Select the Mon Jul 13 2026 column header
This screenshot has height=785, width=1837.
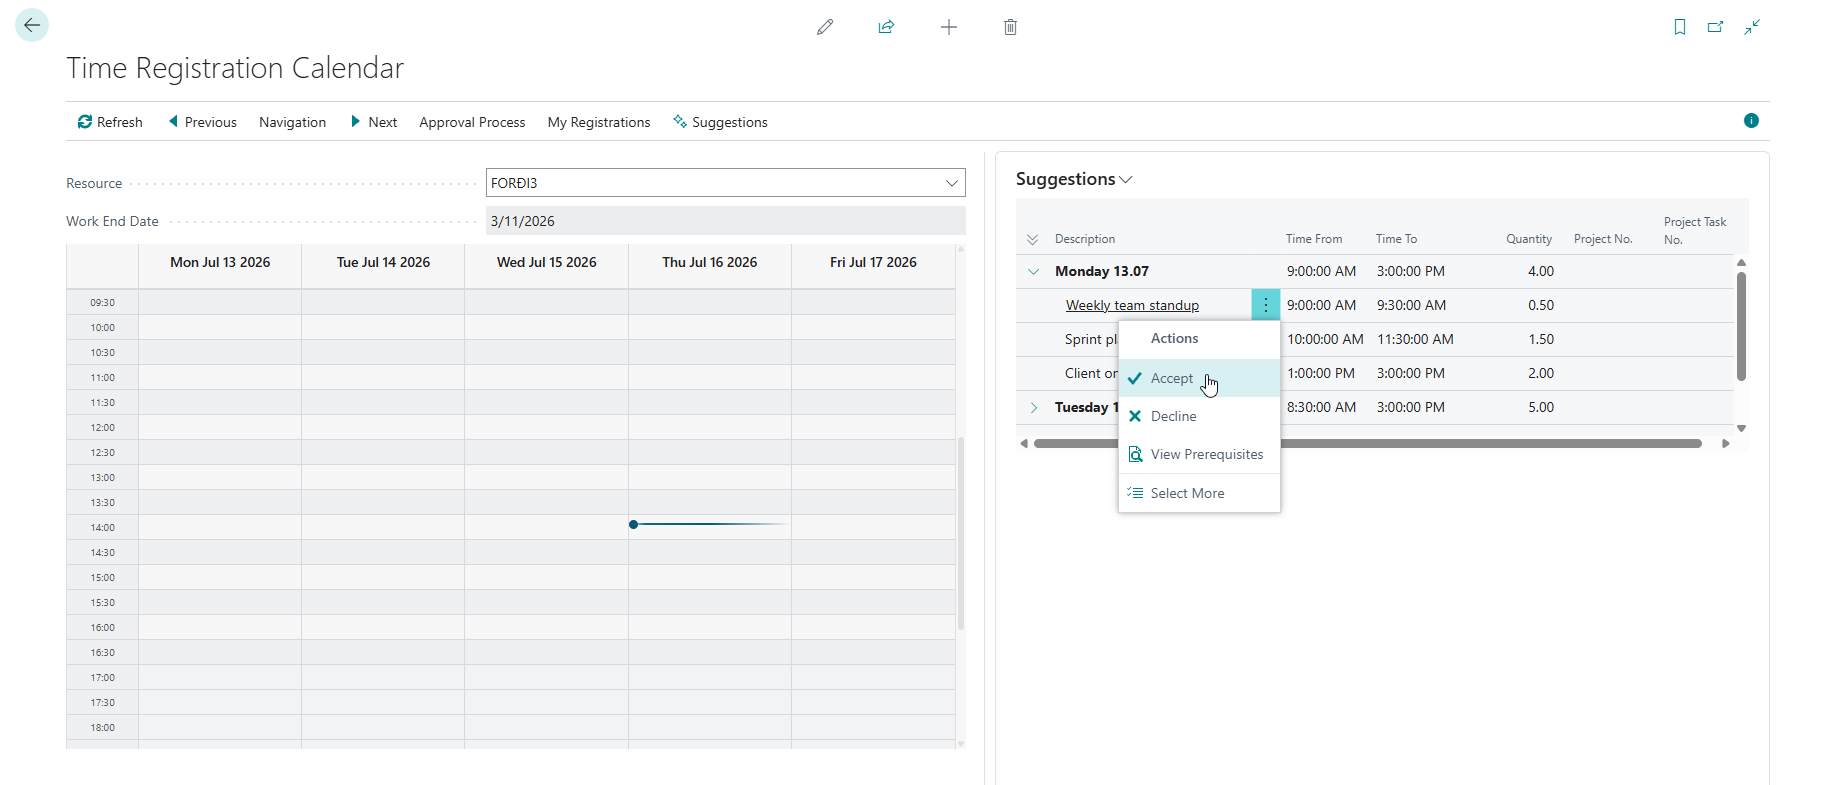pyautogui.click(x=220, y=262)
